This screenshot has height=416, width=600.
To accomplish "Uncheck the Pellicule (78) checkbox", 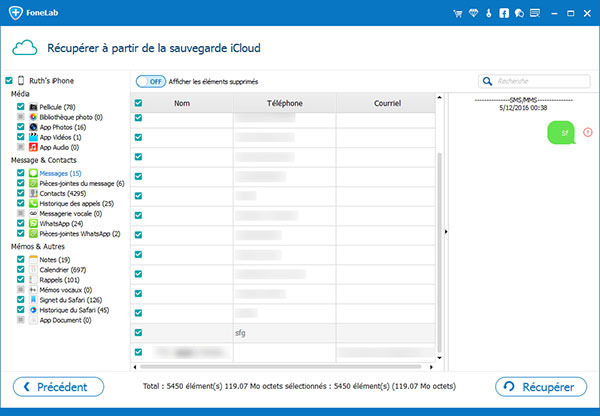I will 21,106.
